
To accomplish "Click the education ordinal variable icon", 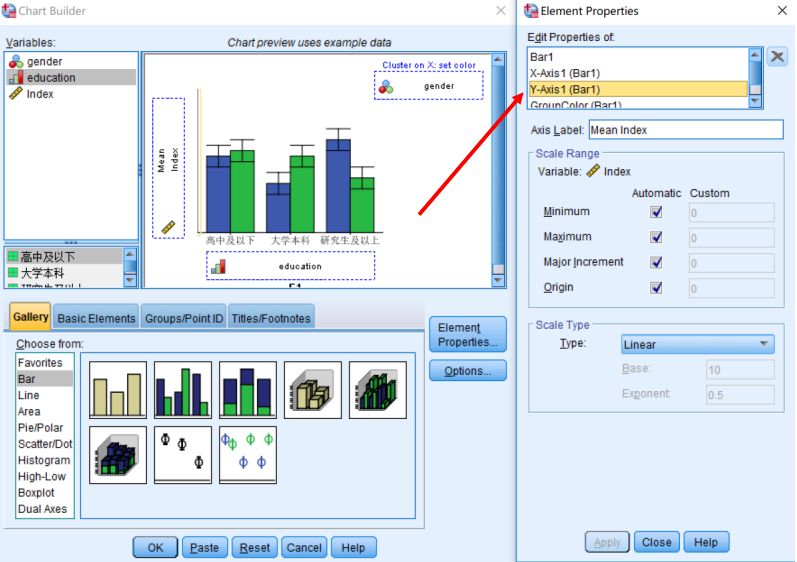I will (x=16, y=77).
